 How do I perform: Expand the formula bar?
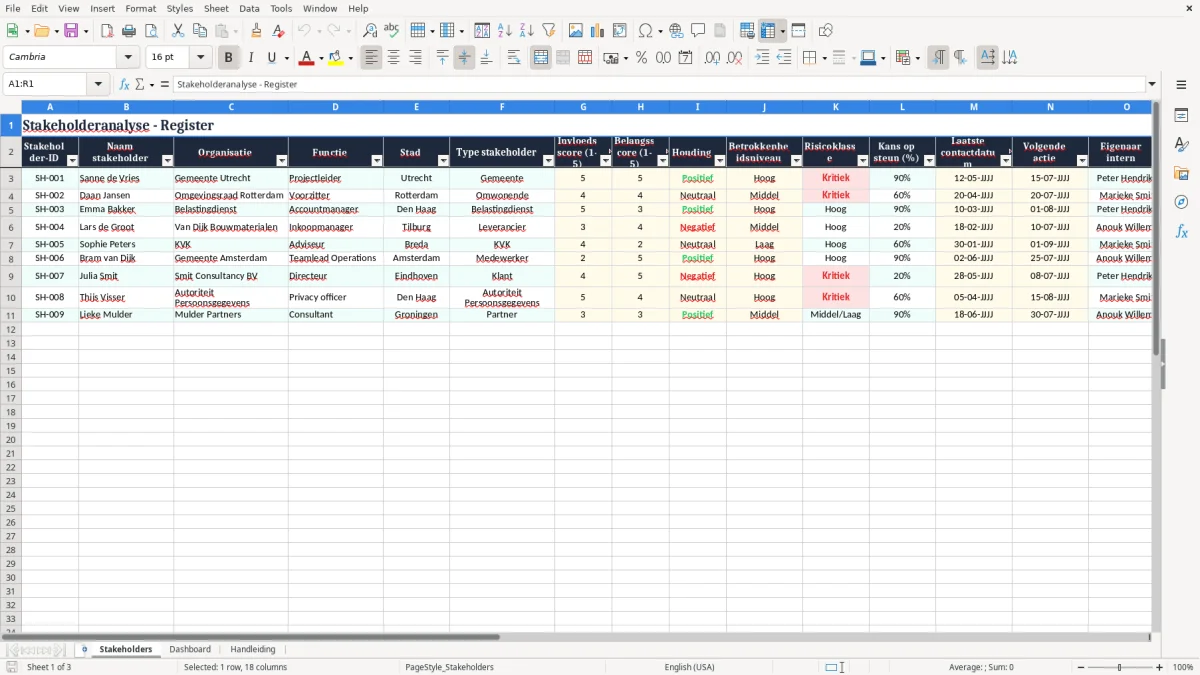[x=1152, y=85]
